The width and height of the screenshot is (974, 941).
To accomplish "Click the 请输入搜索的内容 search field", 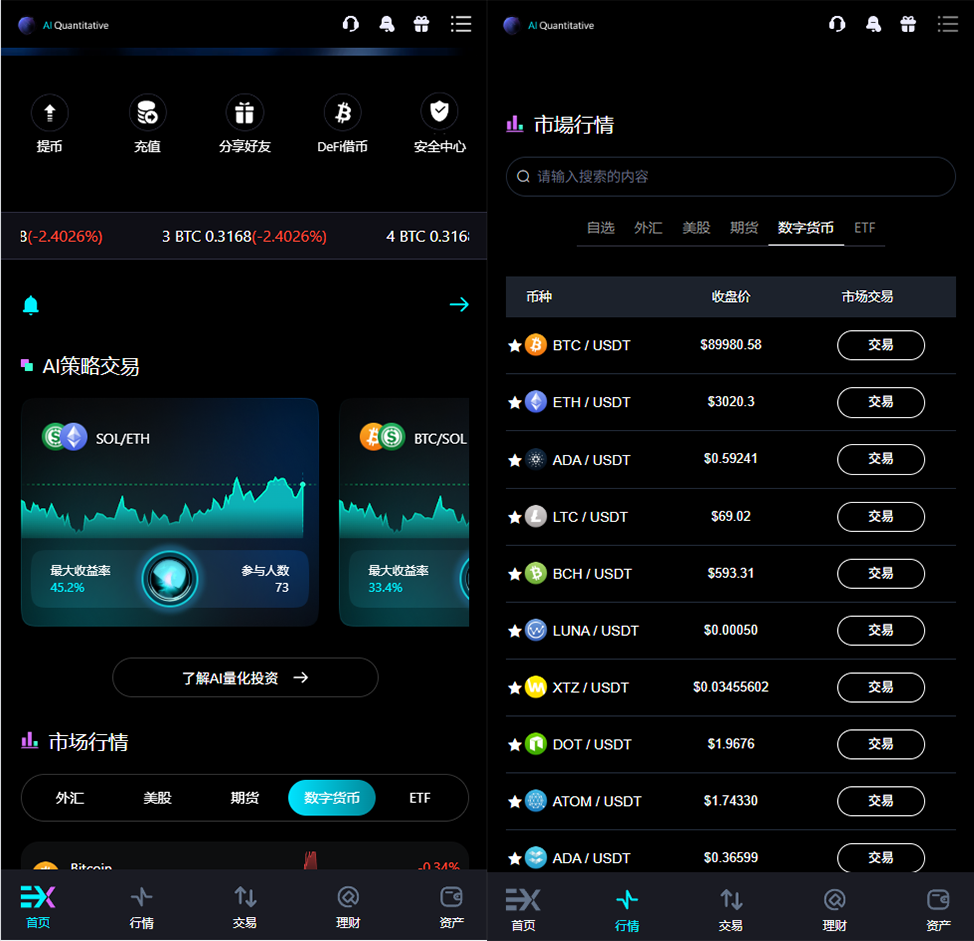I will (730, 177).
